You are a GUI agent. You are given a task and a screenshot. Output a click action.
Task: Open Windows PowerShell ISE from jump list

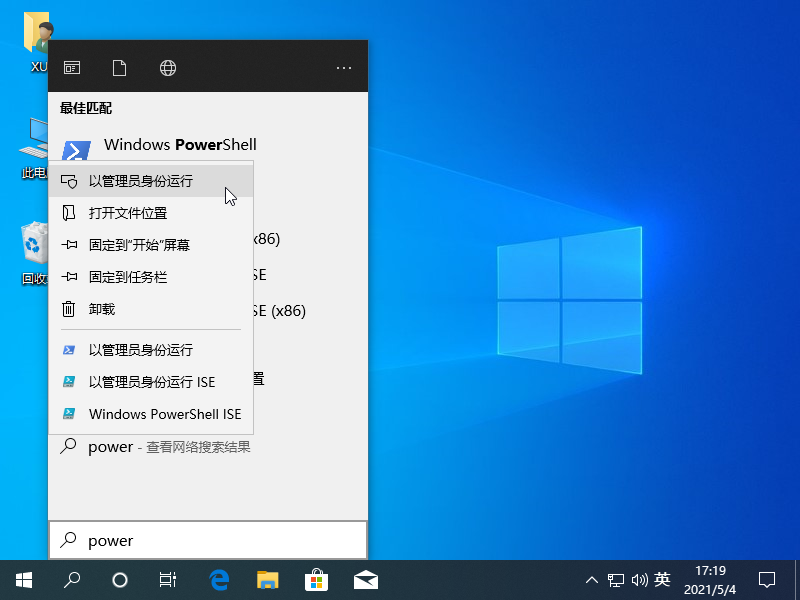[x=164, y=414]
